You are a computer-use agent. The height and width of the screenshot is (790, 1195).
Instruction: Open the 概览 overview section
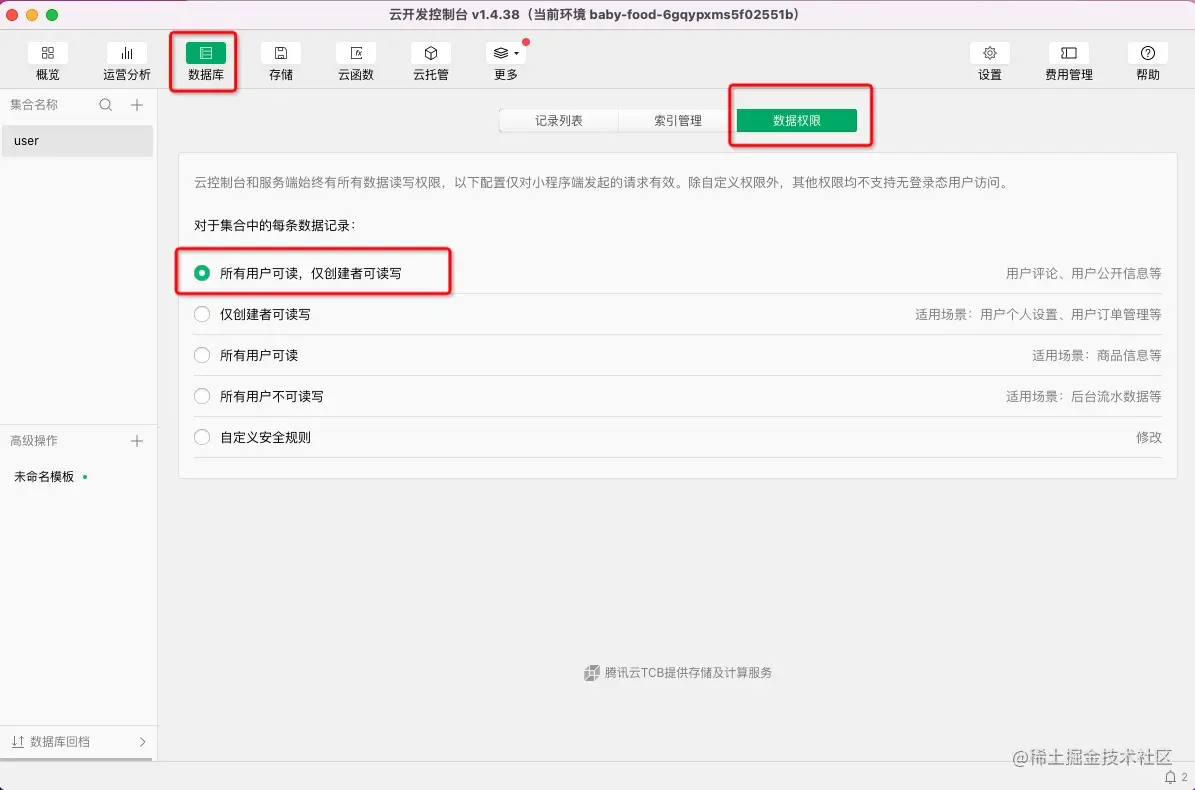coord(47,61)
